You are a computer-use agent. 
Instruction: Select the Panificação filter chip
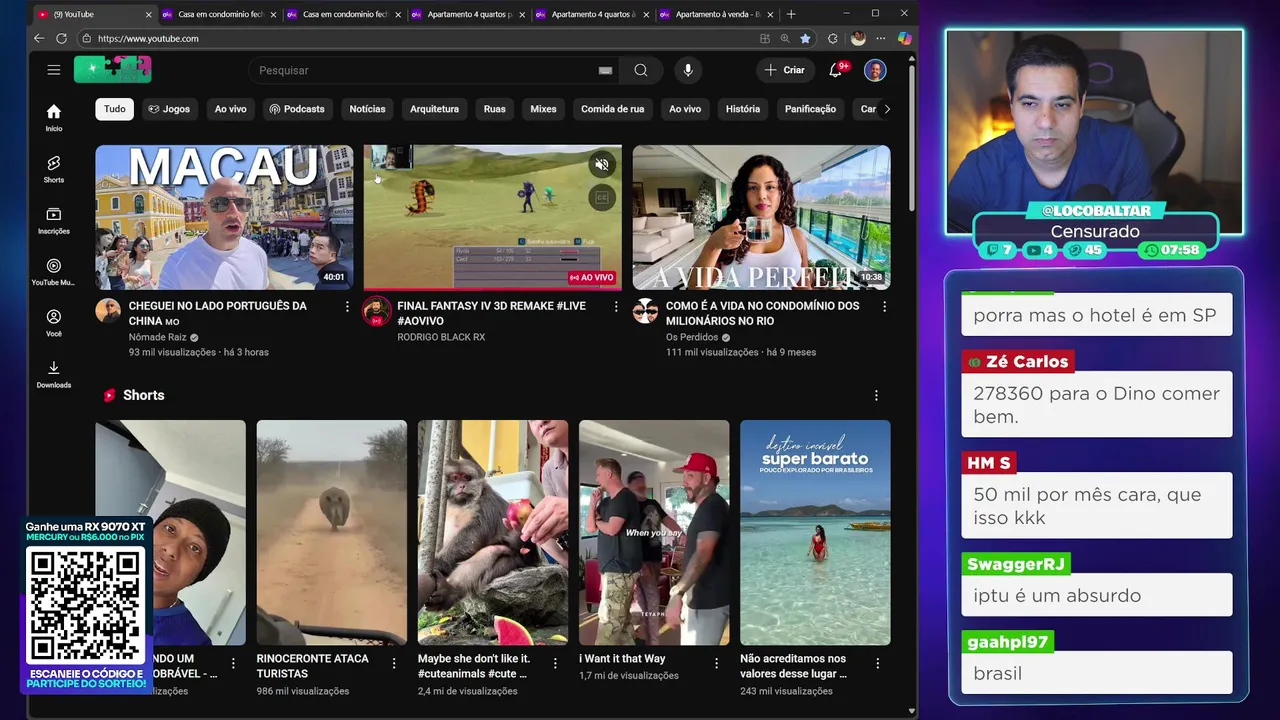(810, 109)
